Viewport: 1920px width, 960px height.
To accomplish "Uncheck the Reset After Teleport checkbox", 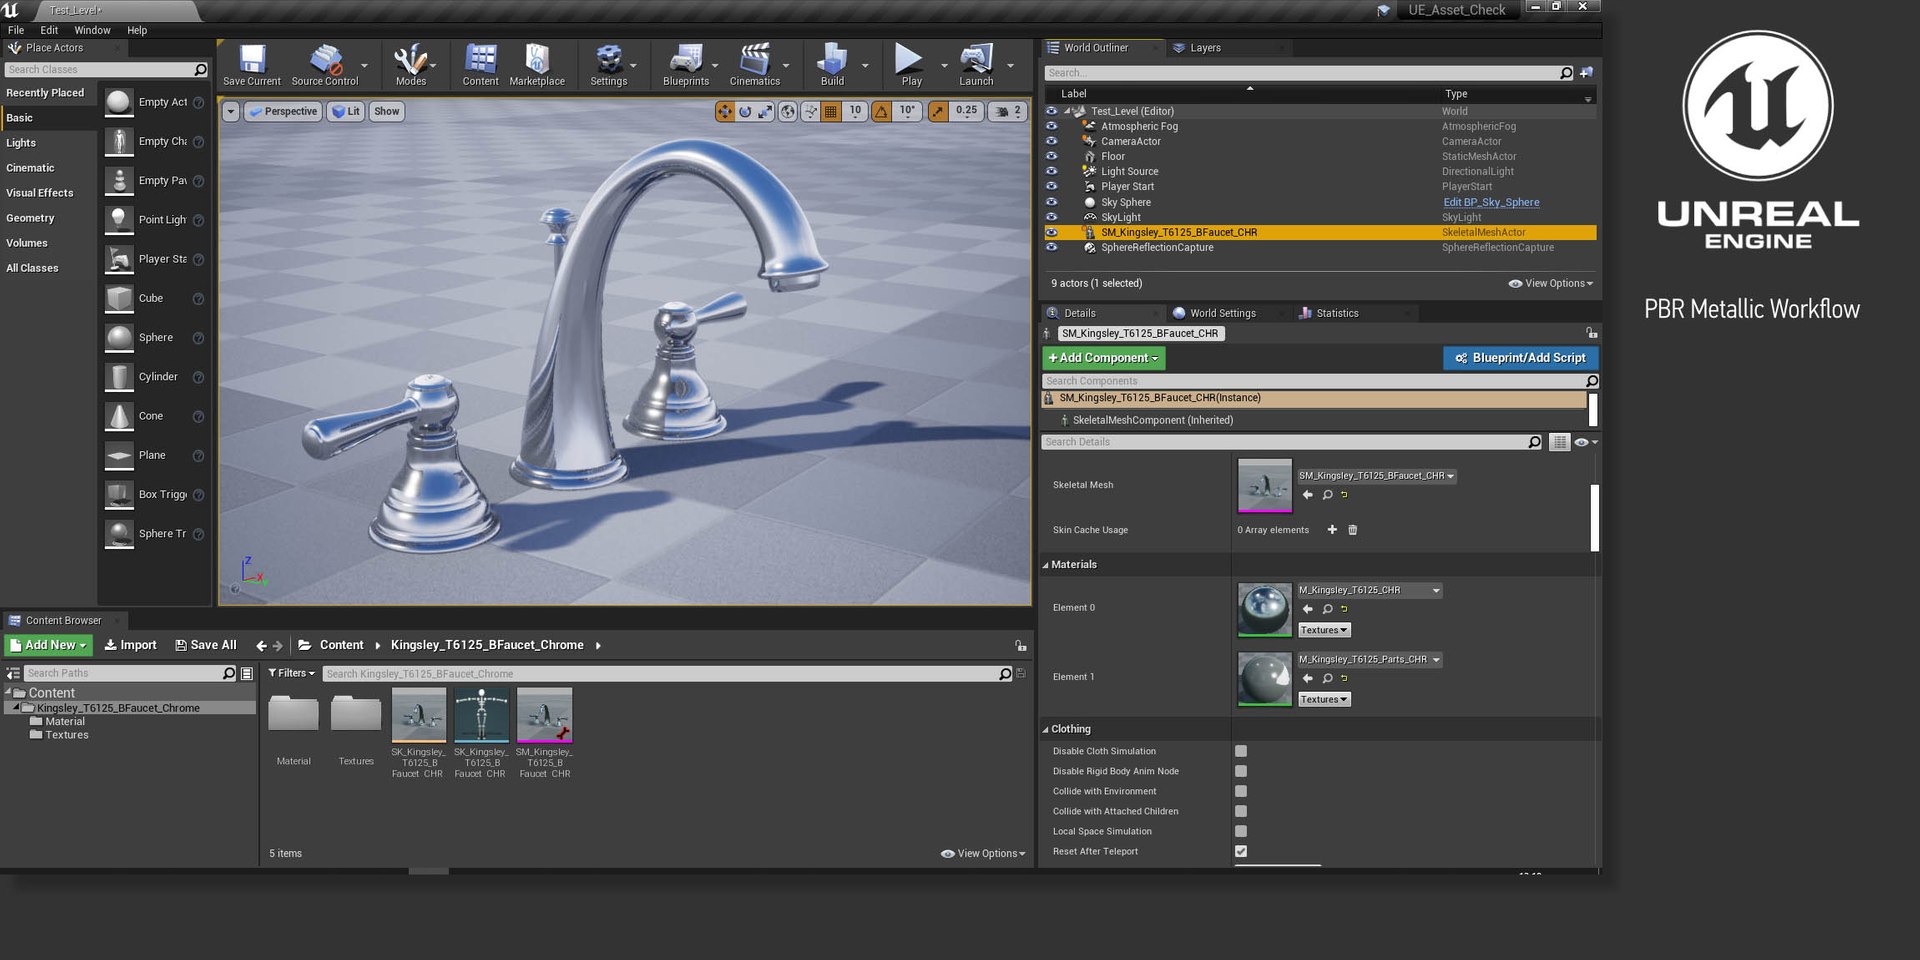I will 1241,851.
